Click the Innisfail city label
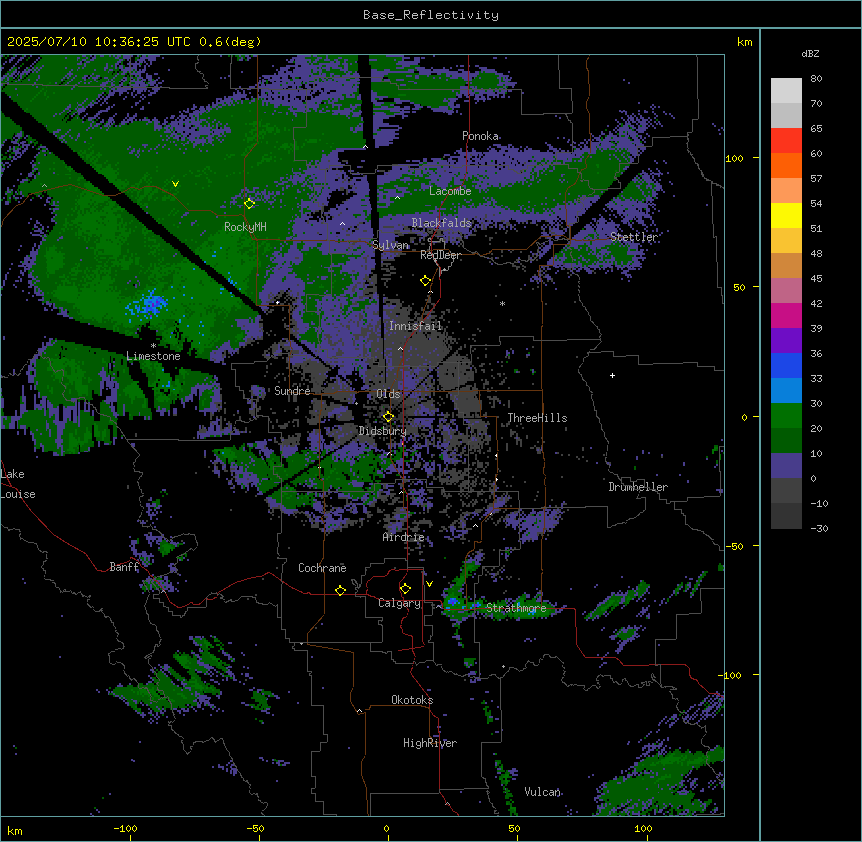Image resolution: width=862 pixels, height=842 pixels. [415, 326]
